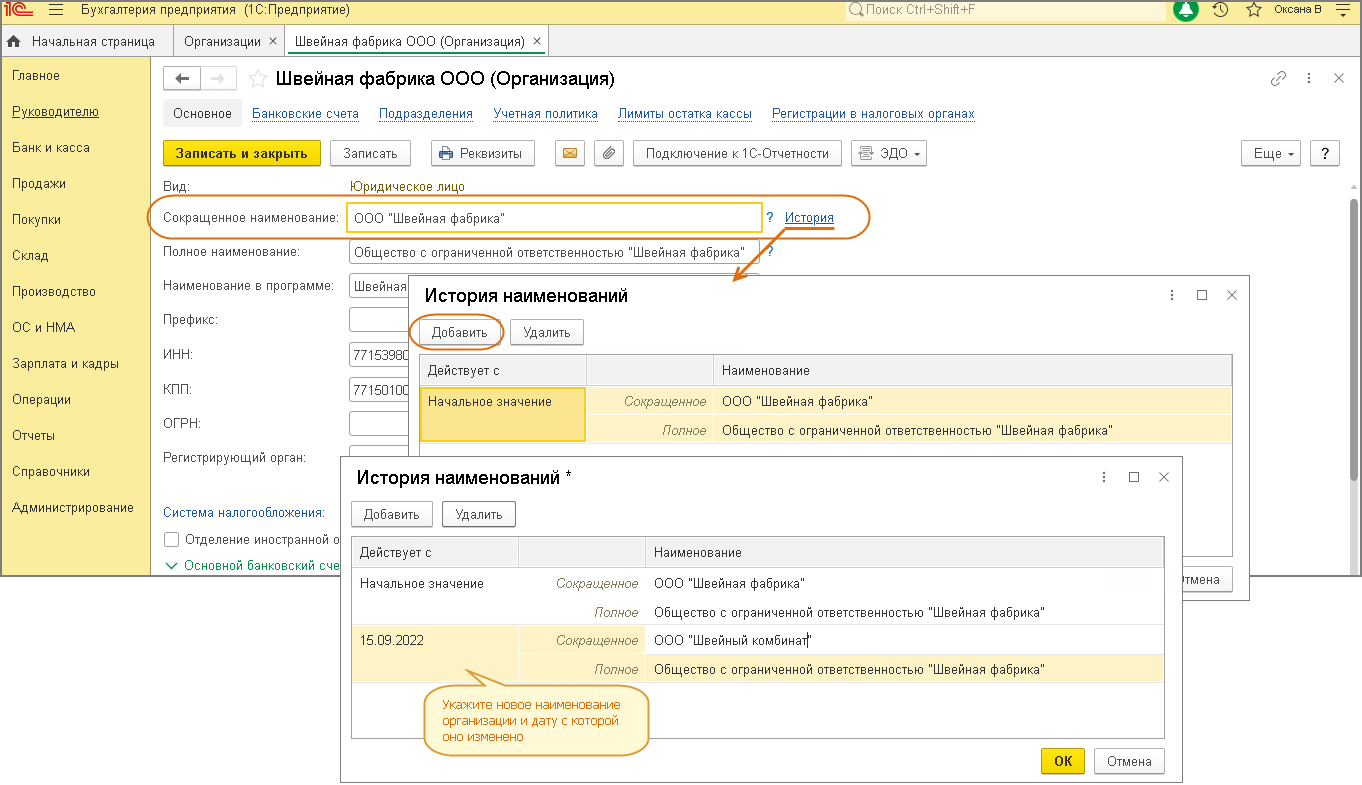The width and height of the screenshot is (1362, 785).
Task: Switch to Подразделения link tab
Action: [x=426, y=114]
